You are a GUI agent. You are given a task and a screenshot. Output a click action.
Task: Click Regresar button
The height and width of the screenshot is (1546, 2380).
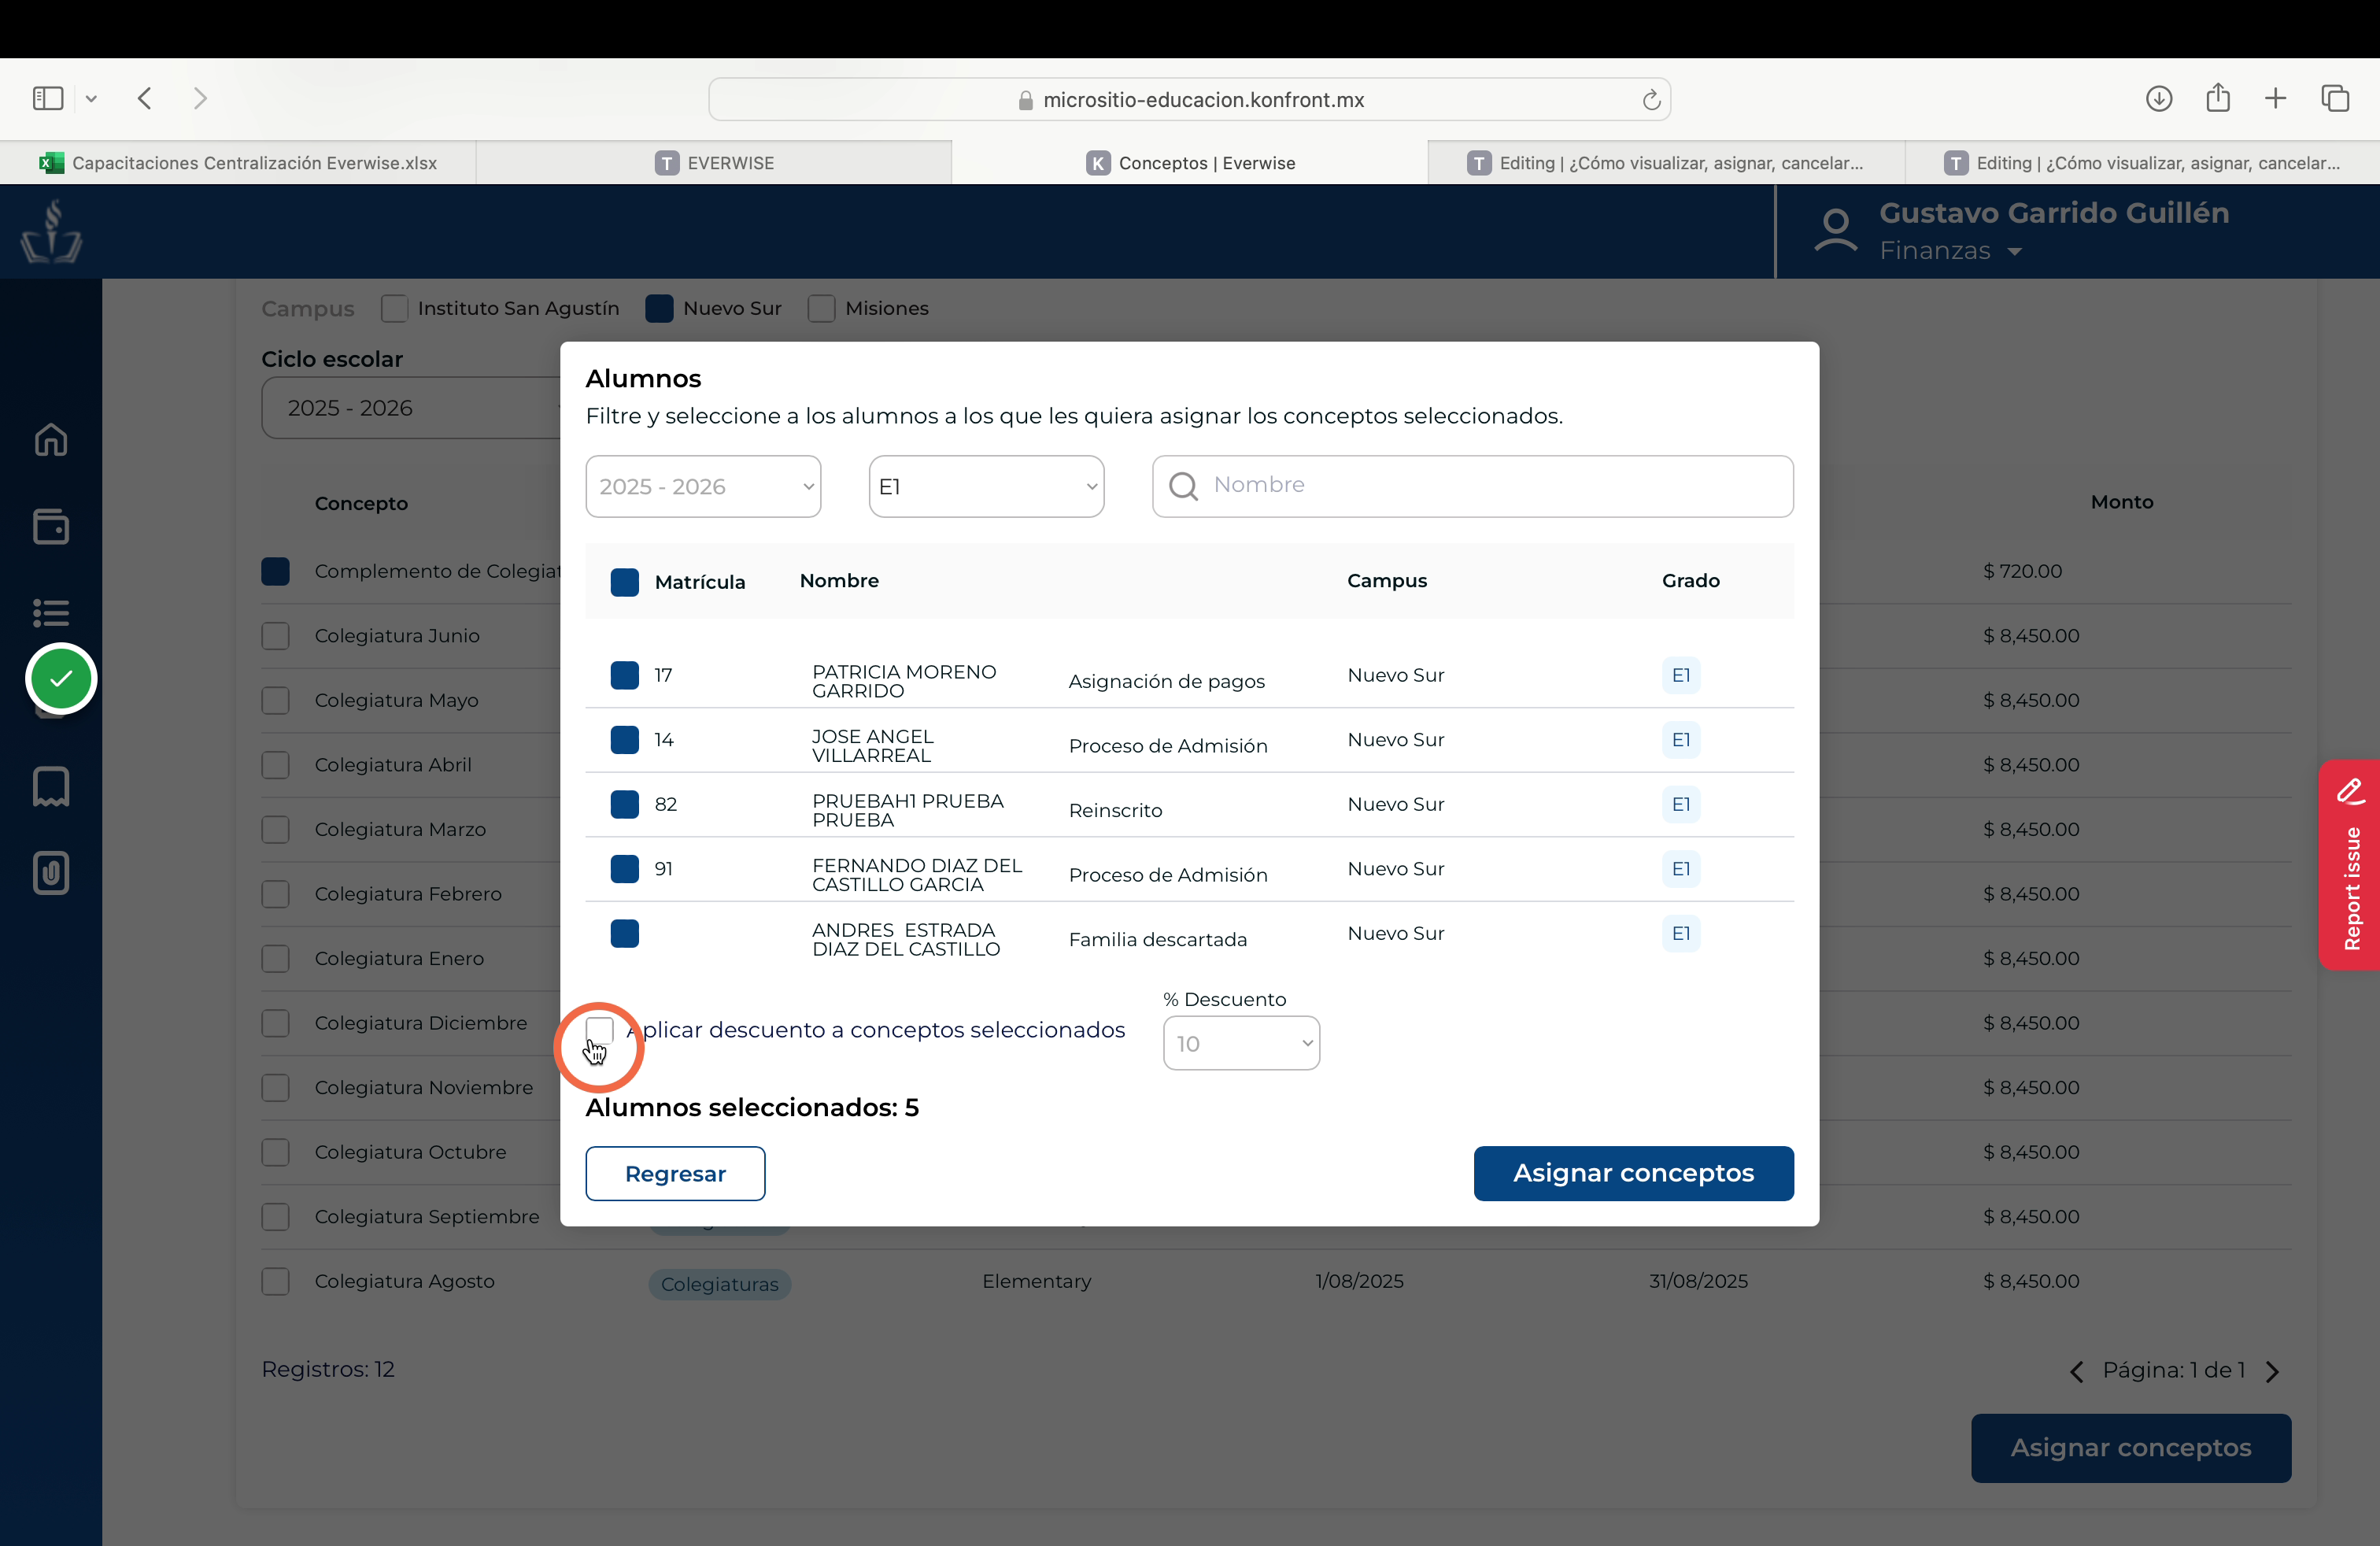point(675,1173)
